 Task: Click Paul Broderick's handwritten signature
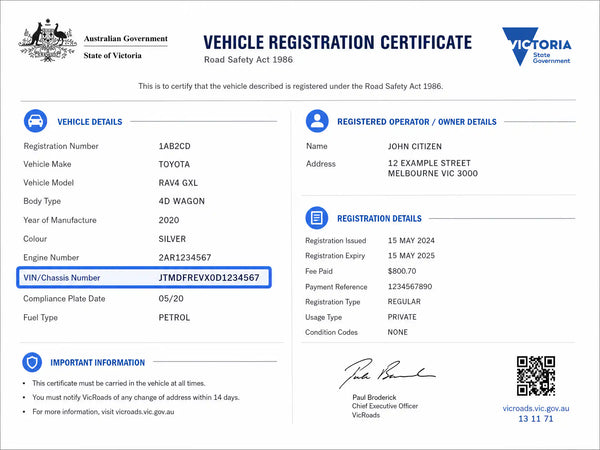tap(386, 373)
